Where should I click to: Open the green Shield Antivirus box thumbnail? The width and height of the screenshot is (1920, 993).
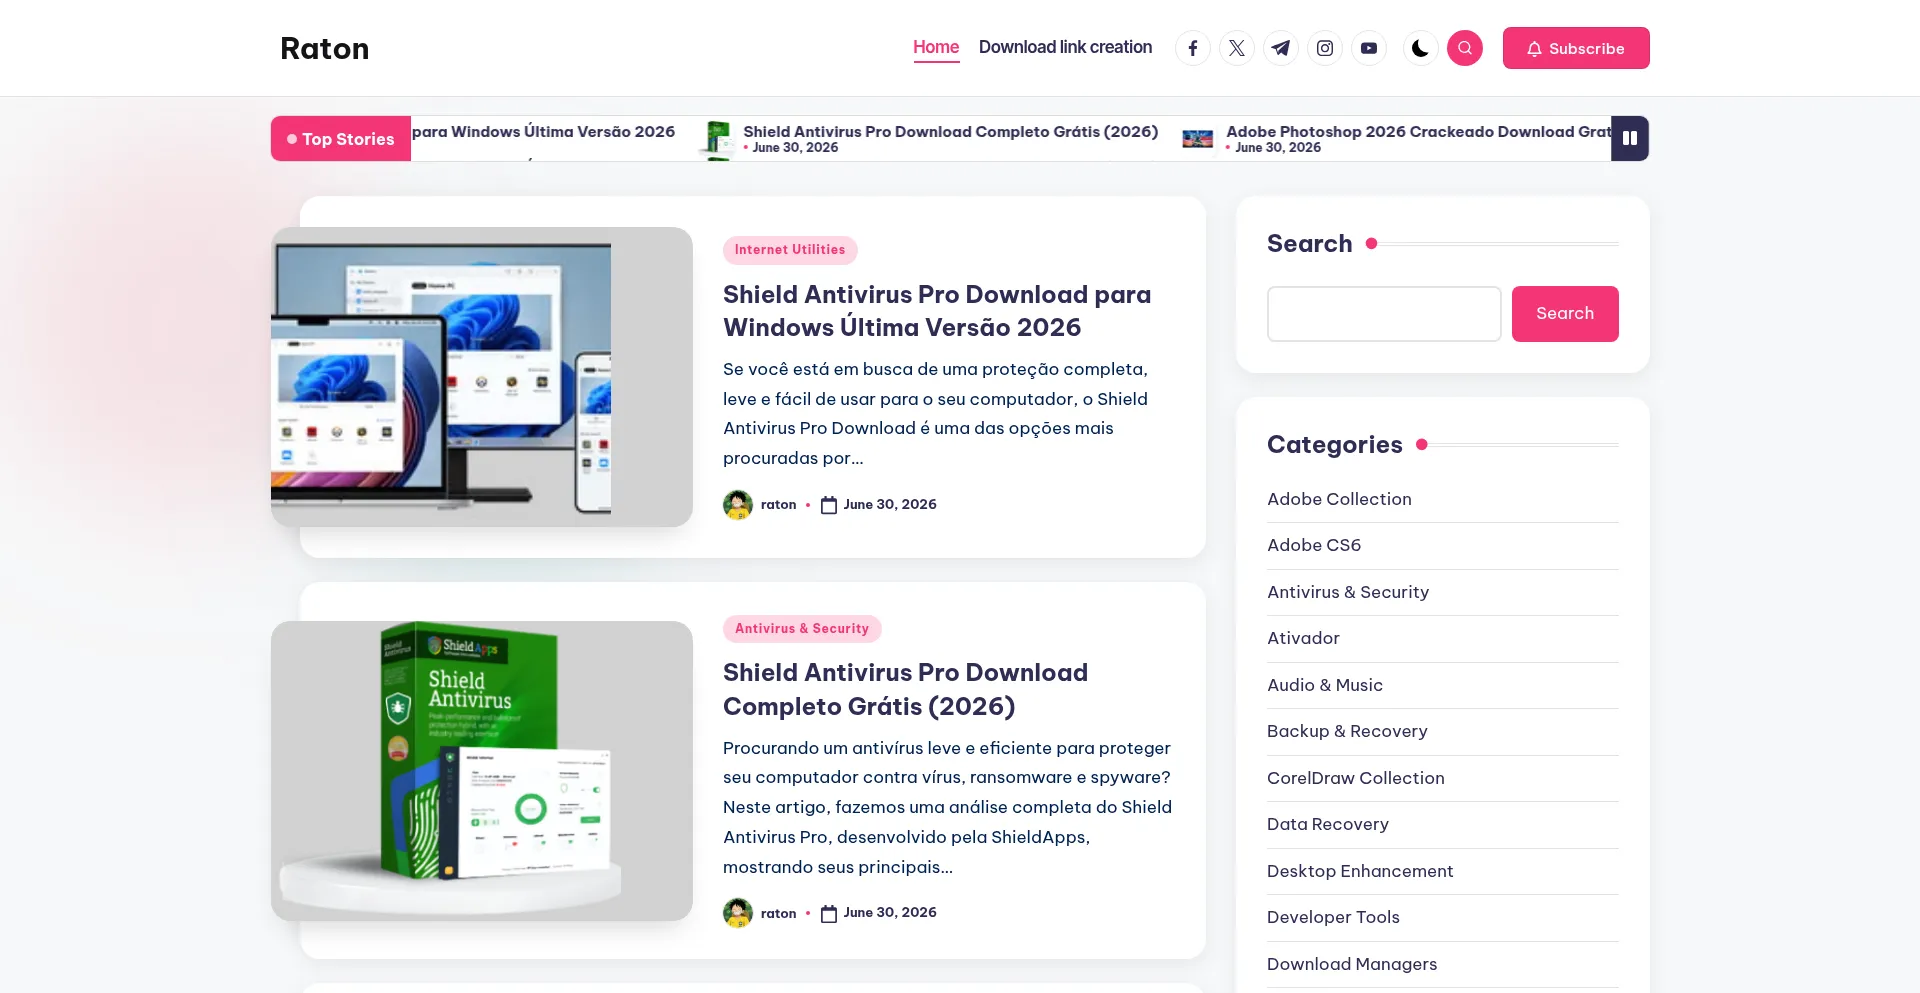pyautogui.click(x=482, y=771)
